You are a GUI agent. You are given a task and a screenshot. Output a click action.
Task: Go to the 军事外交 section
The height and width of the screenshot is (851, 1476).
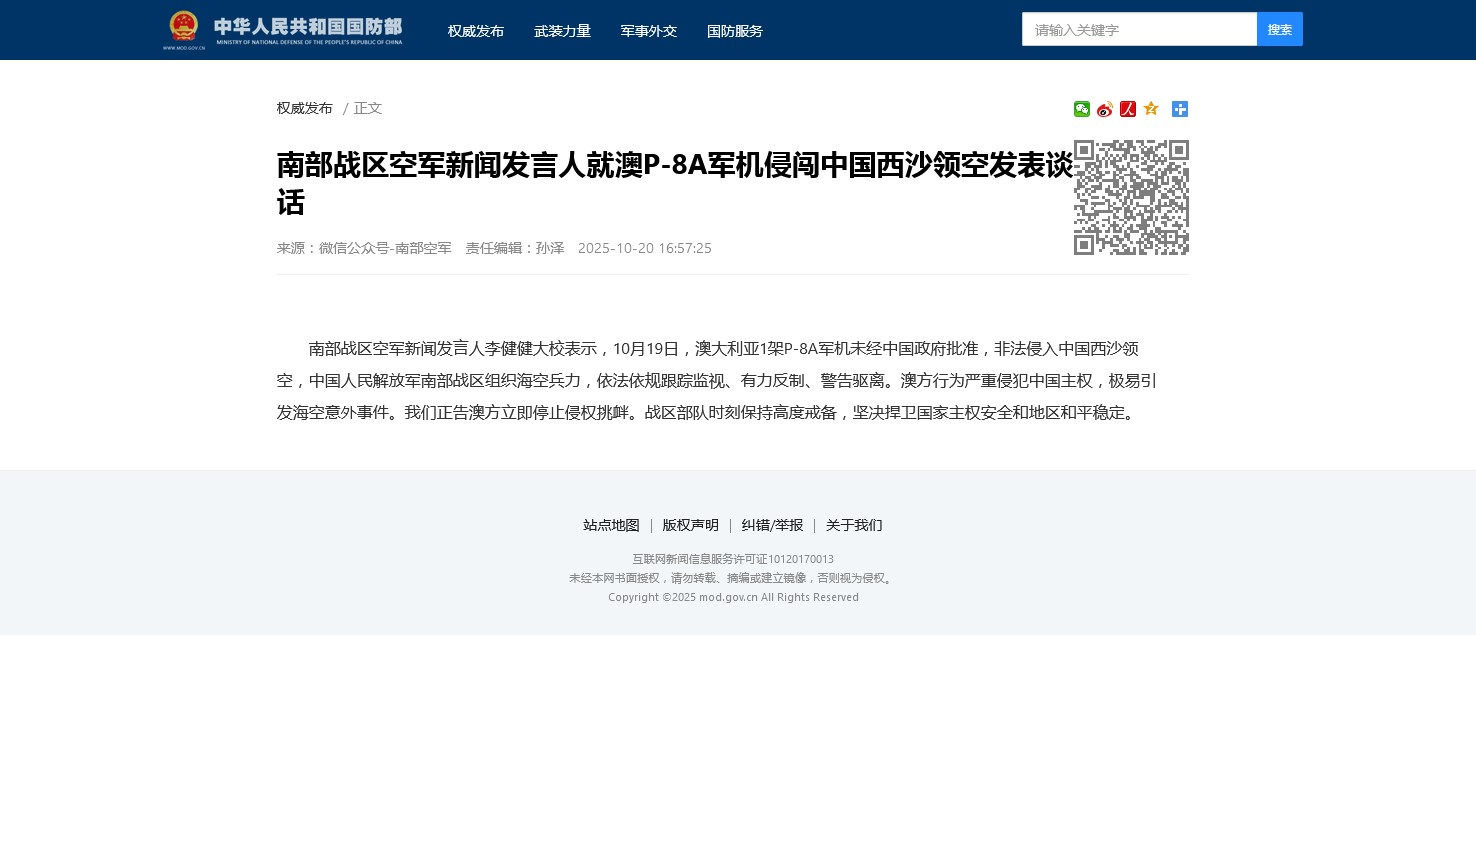(x=649, y=31)
